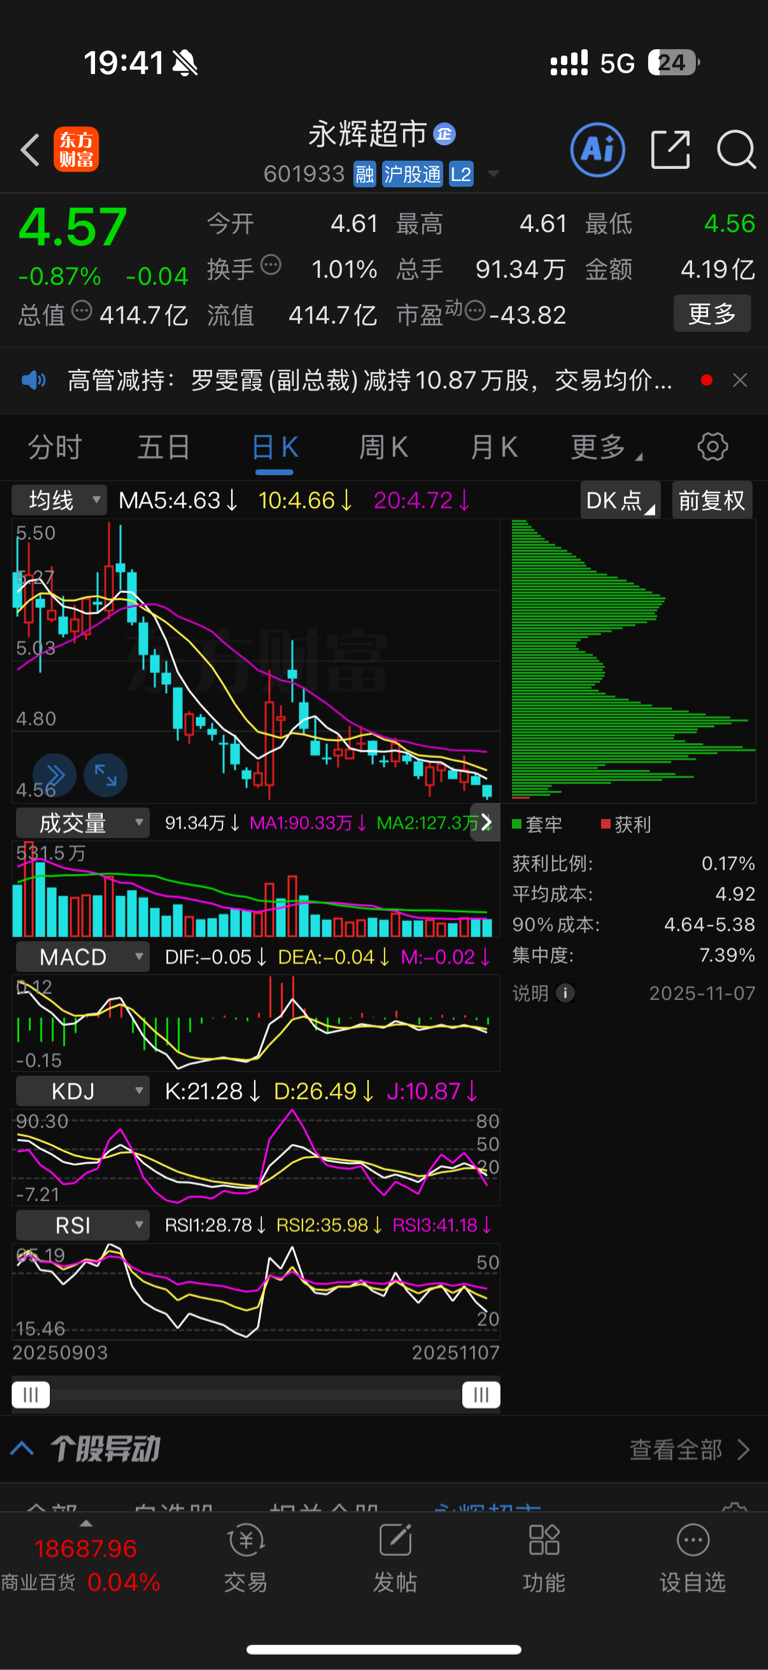
Task: Expand 更多 chart period options
Action: point(606,447)
